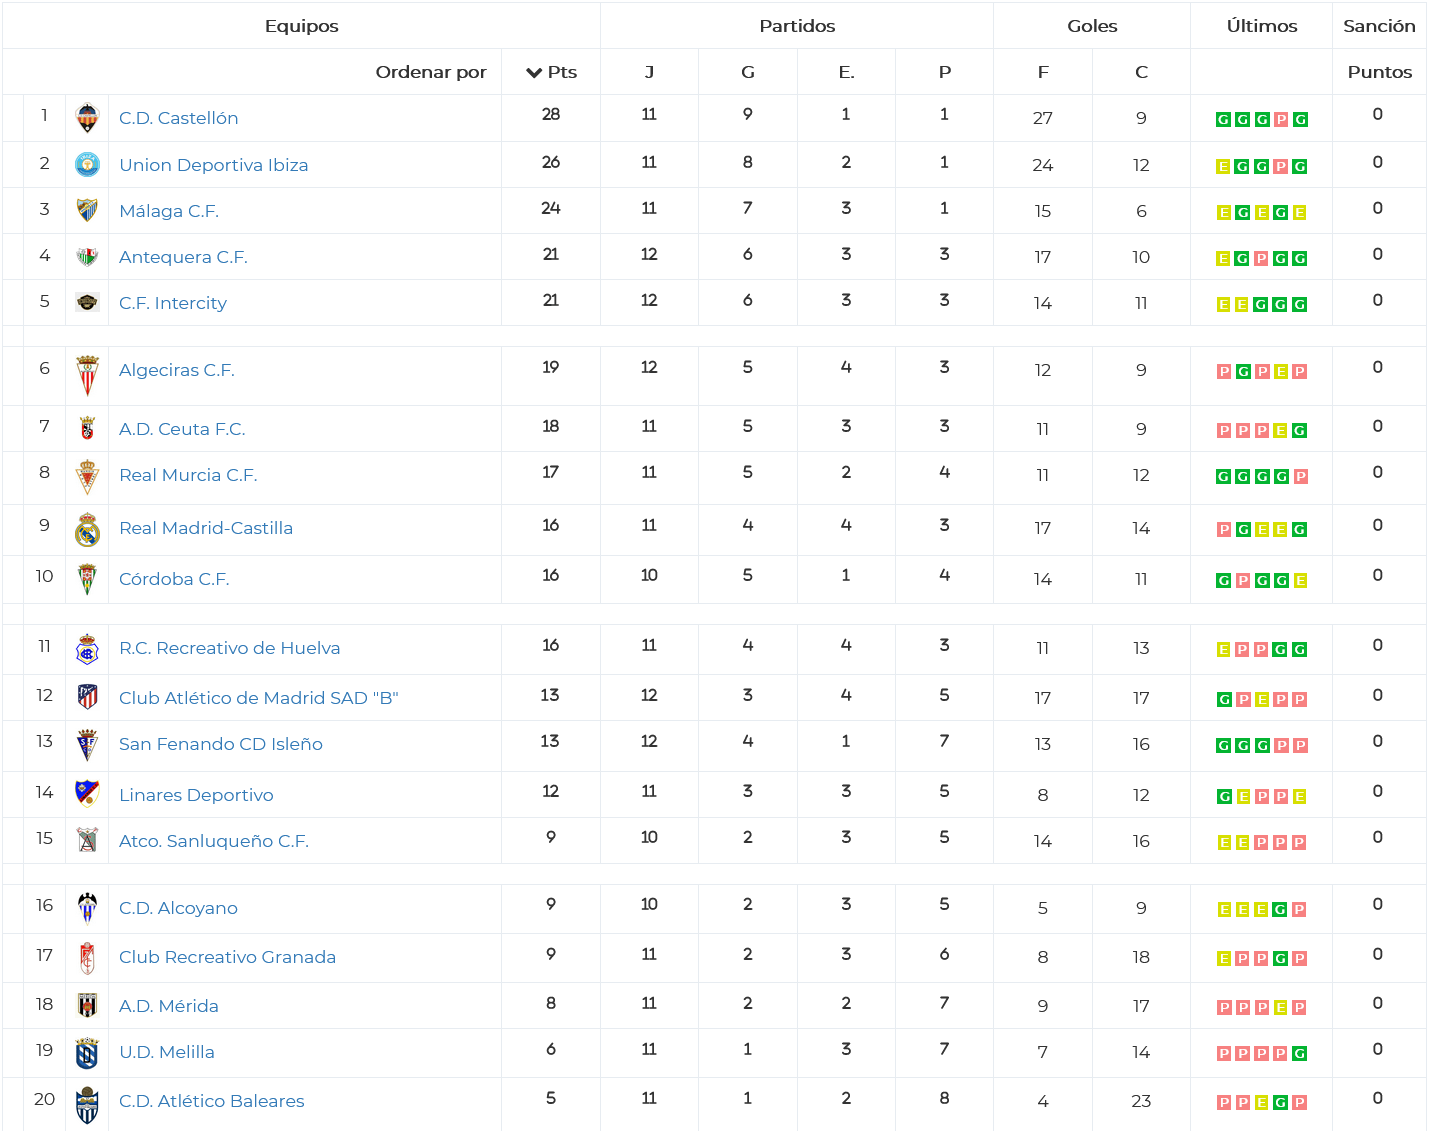Open the A.D. Ceuta F.C. link
Viewport: 1438px width, 1131px height.
[182, 429]
